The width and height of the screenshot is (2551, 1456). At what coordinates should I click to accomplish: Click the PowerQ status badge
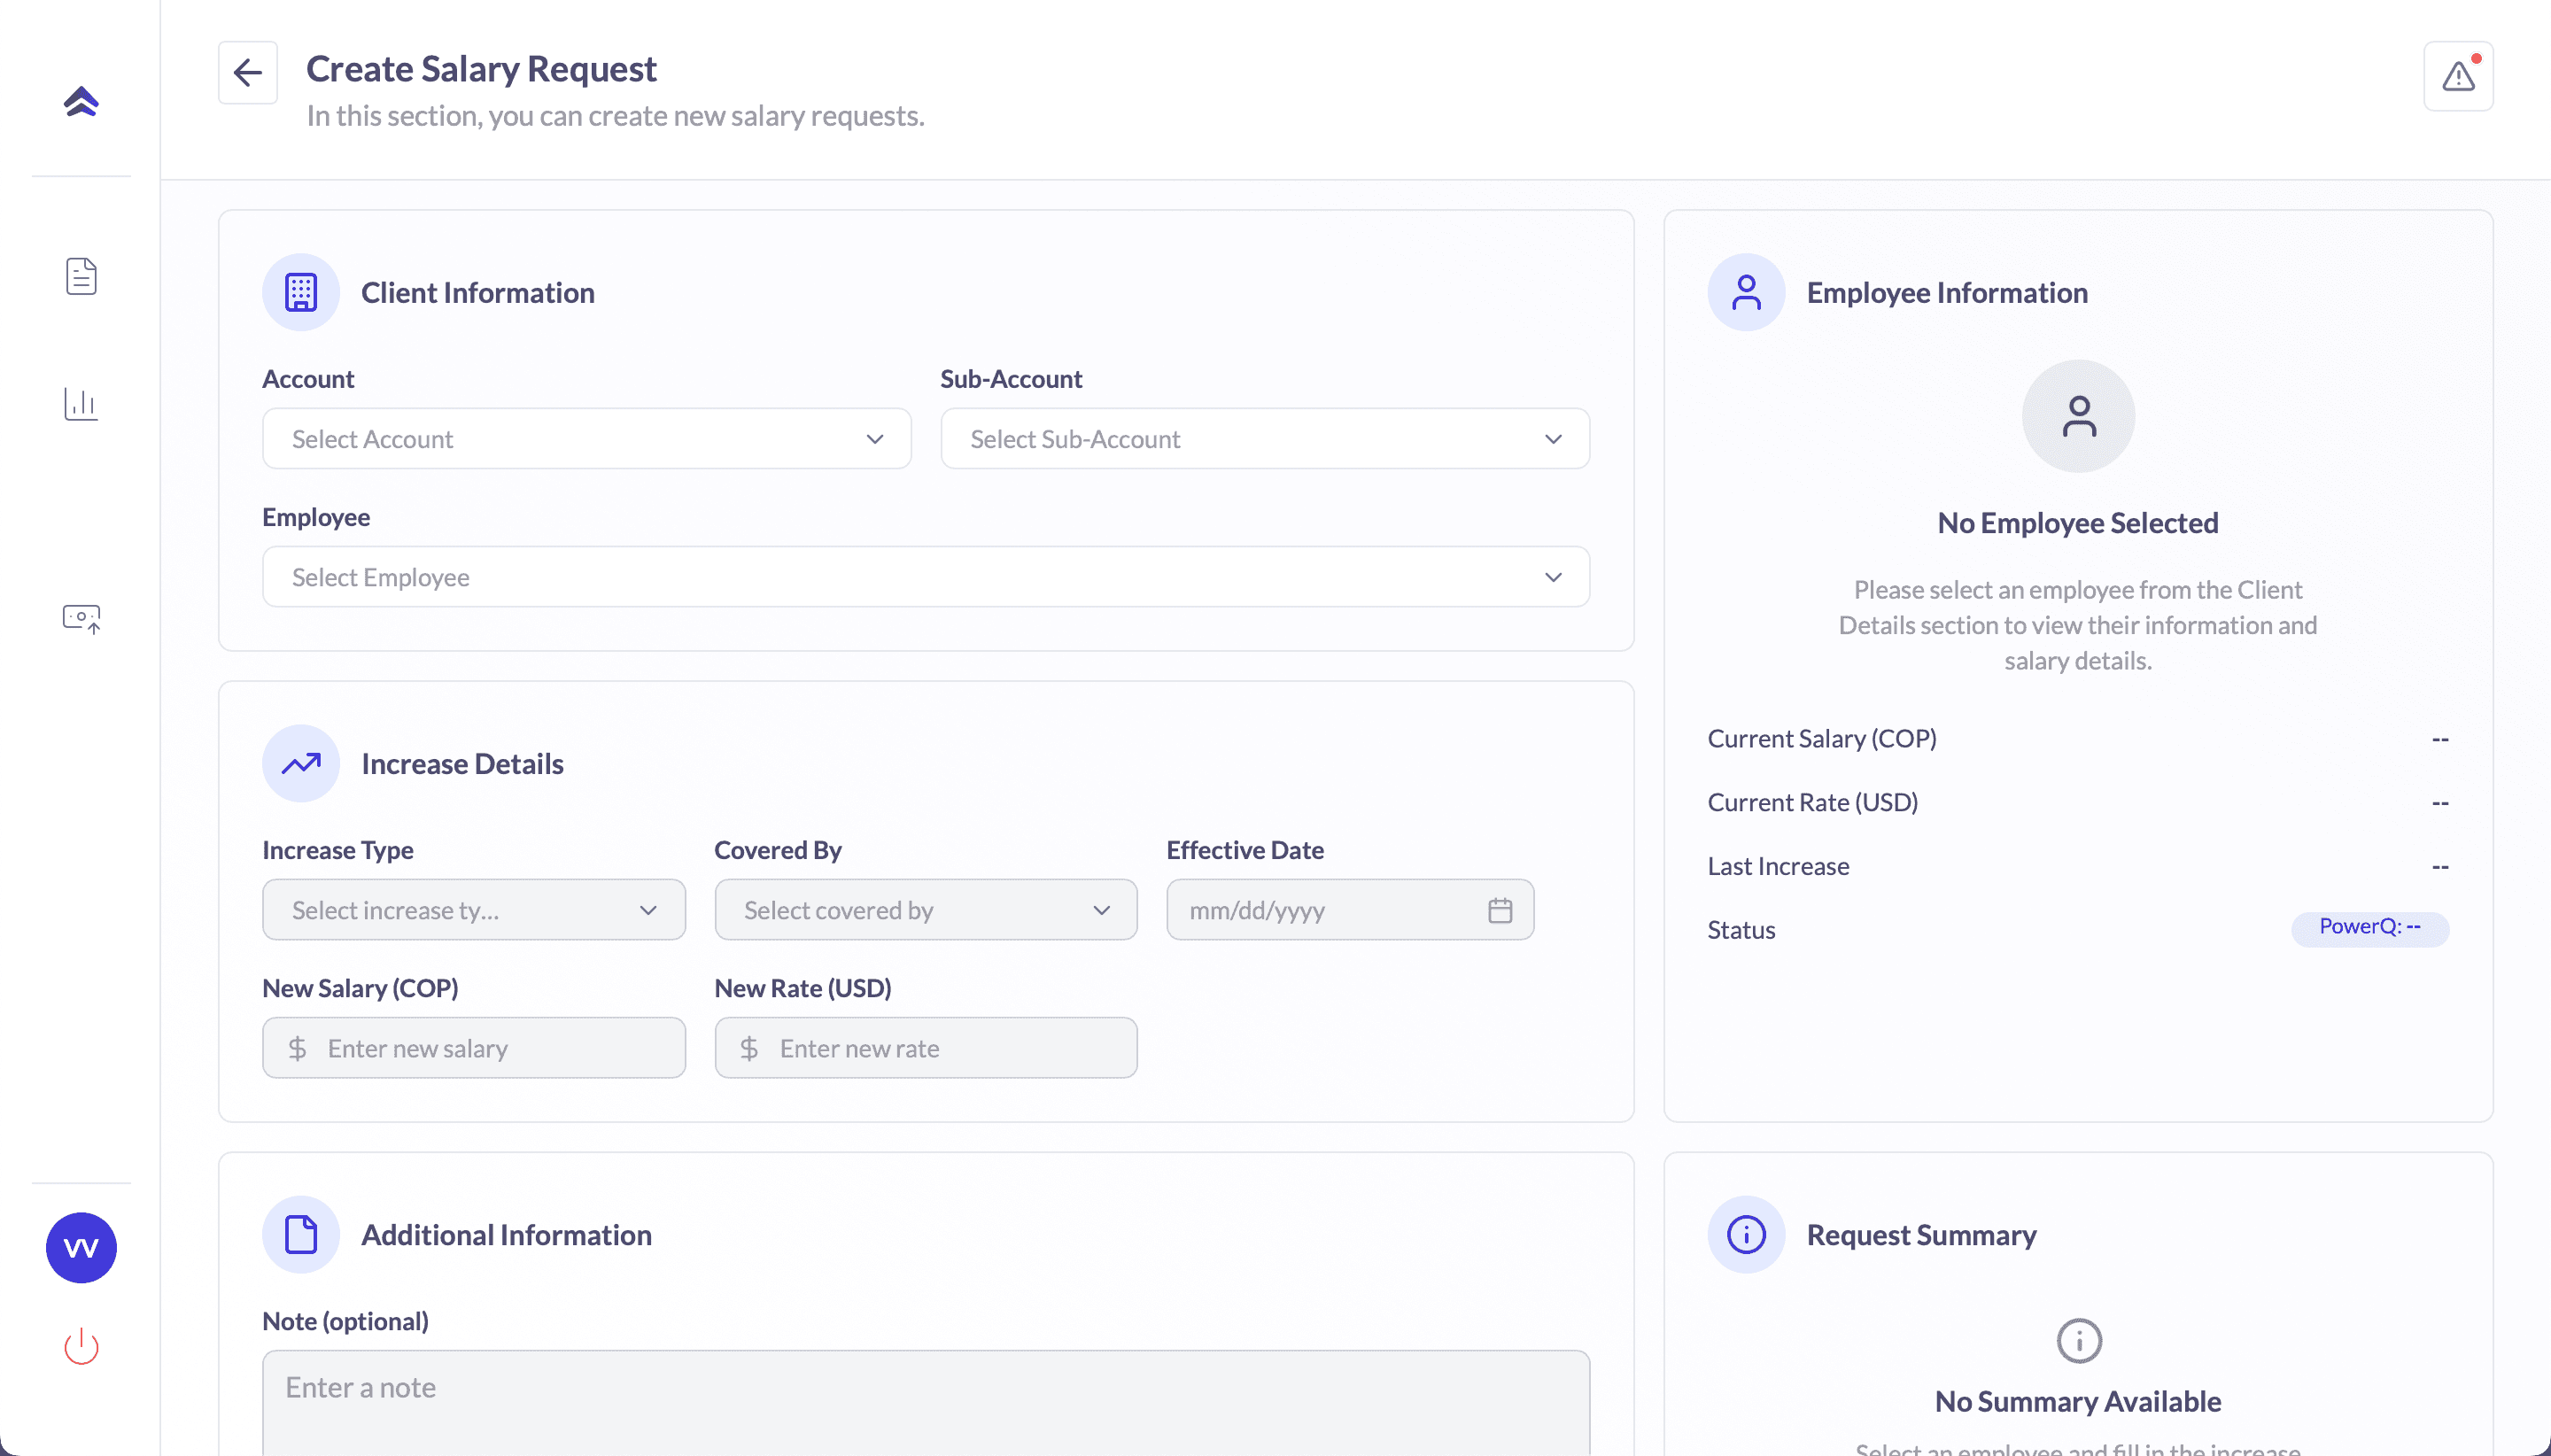pos(2369,928)
